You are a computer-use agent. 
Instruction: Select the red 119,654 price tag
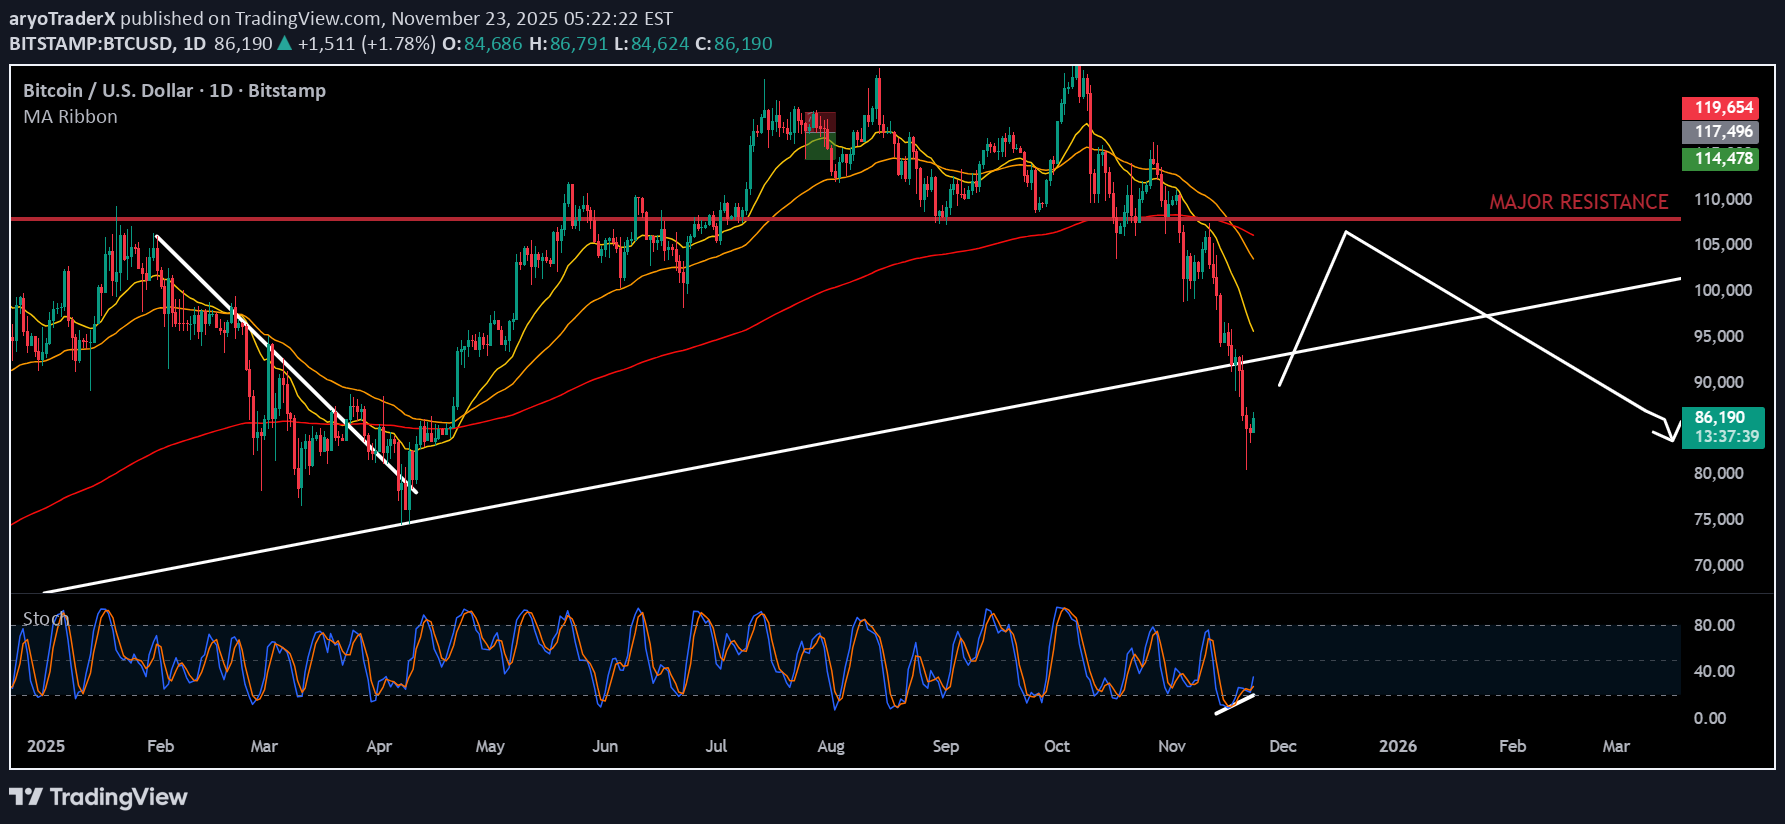[x=1723, y=107]
